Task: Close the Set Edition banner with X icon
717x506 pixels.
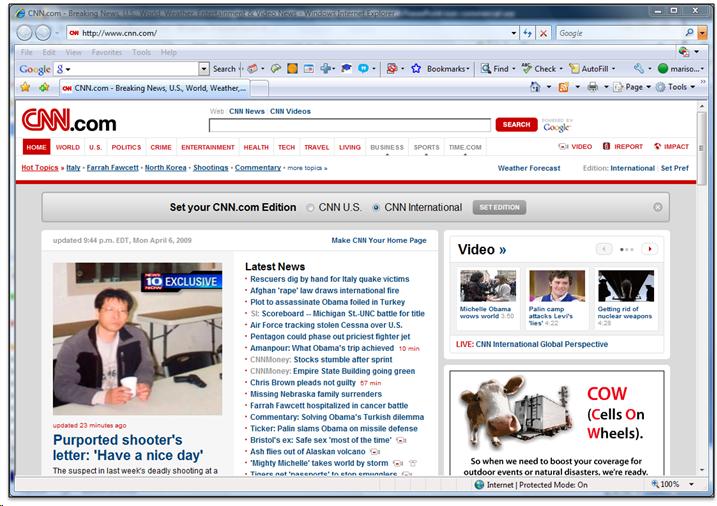Action: 658,207
